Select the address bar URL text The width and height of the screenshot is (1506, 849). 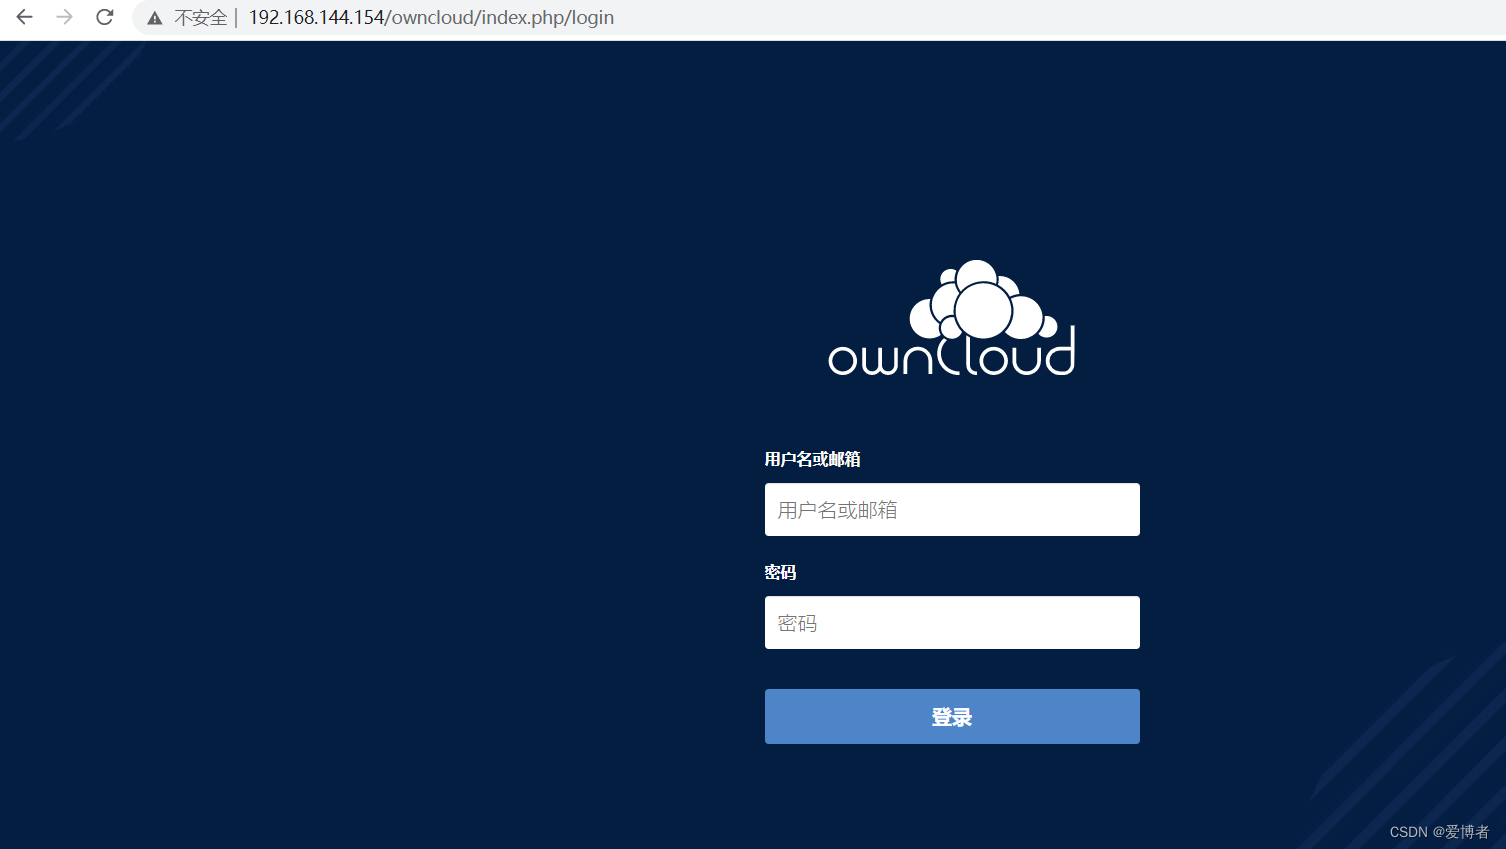click(x=431, y=18)
